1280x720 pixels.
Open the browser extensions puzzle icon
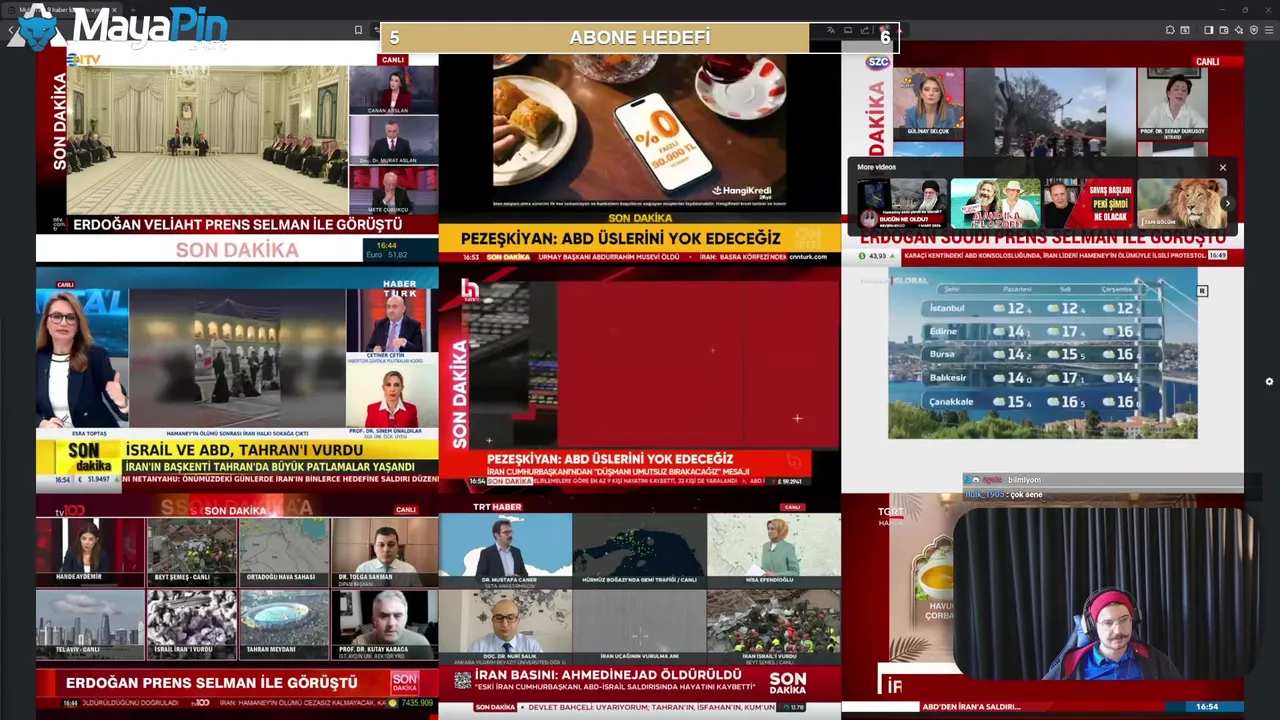point(1170,30)
